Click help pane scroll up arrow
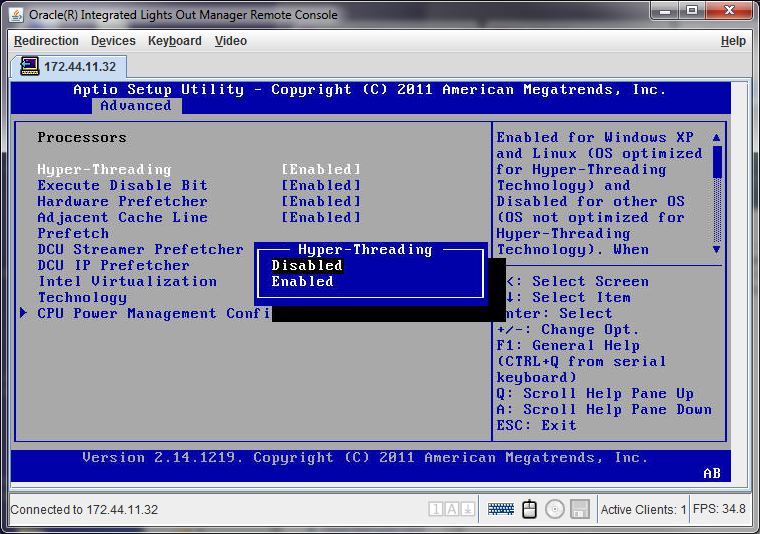 [x=716, y=138]
